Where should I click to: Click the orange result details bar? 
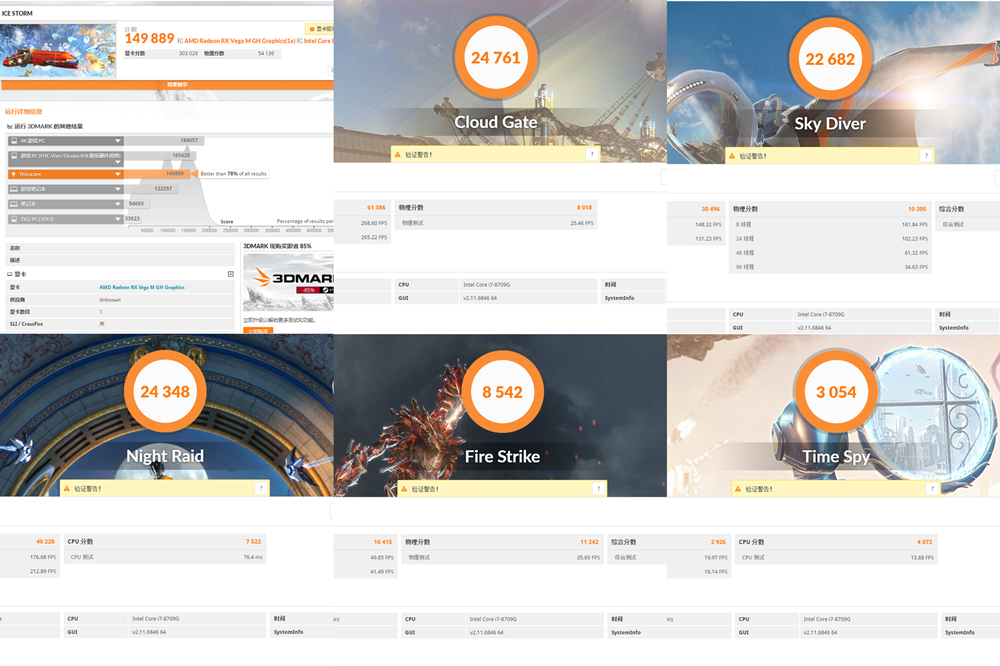[x=167, y=85]
